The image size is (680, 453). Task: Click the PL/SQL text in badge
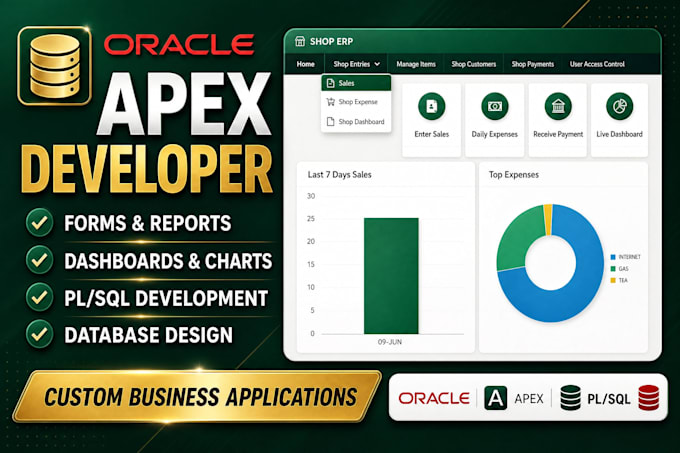[x=608, y=399]
